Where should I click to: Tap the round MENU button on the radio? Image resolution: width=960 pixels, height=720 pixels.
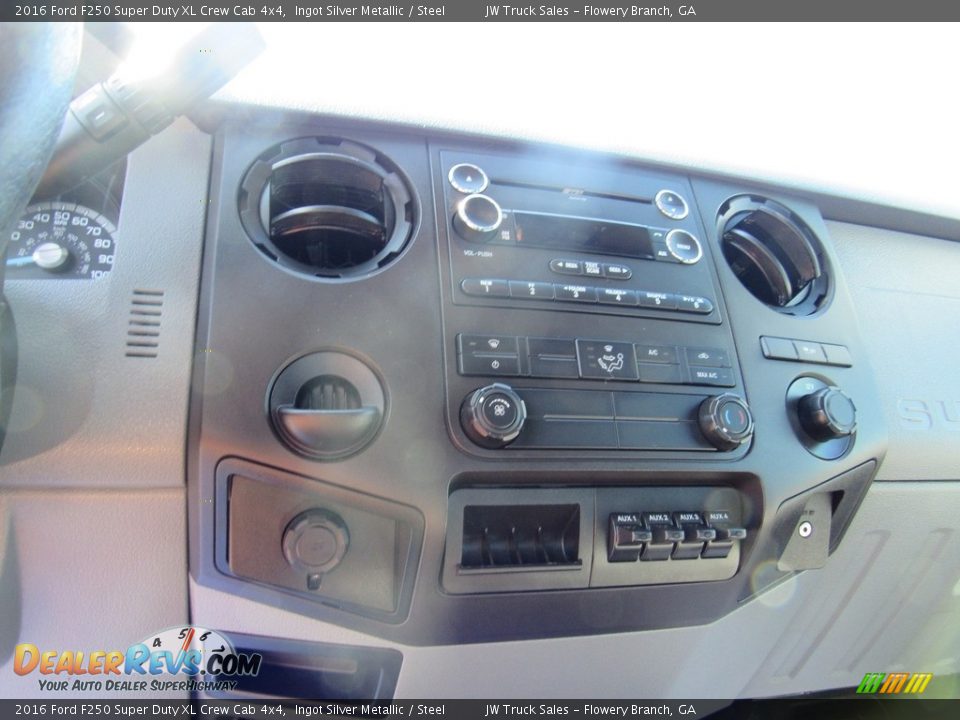(x=683, y=246)
